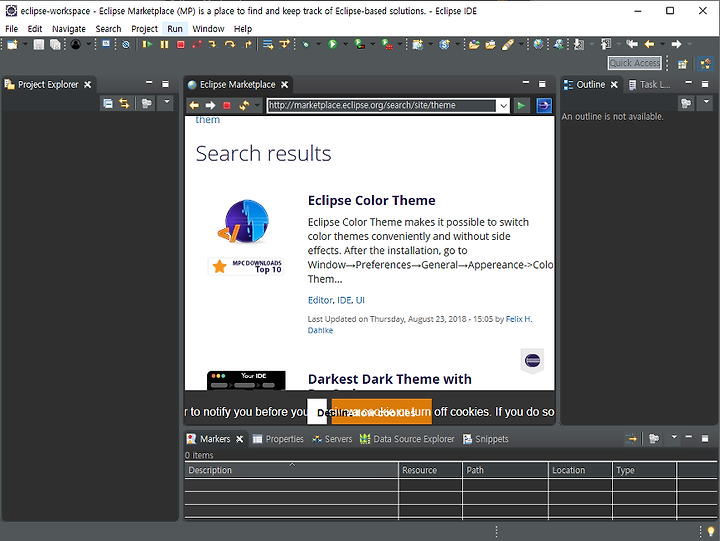Click the debug Step Over icon
Image resolution: width=720 pixels, height=541 pixels.
(230, 45)
